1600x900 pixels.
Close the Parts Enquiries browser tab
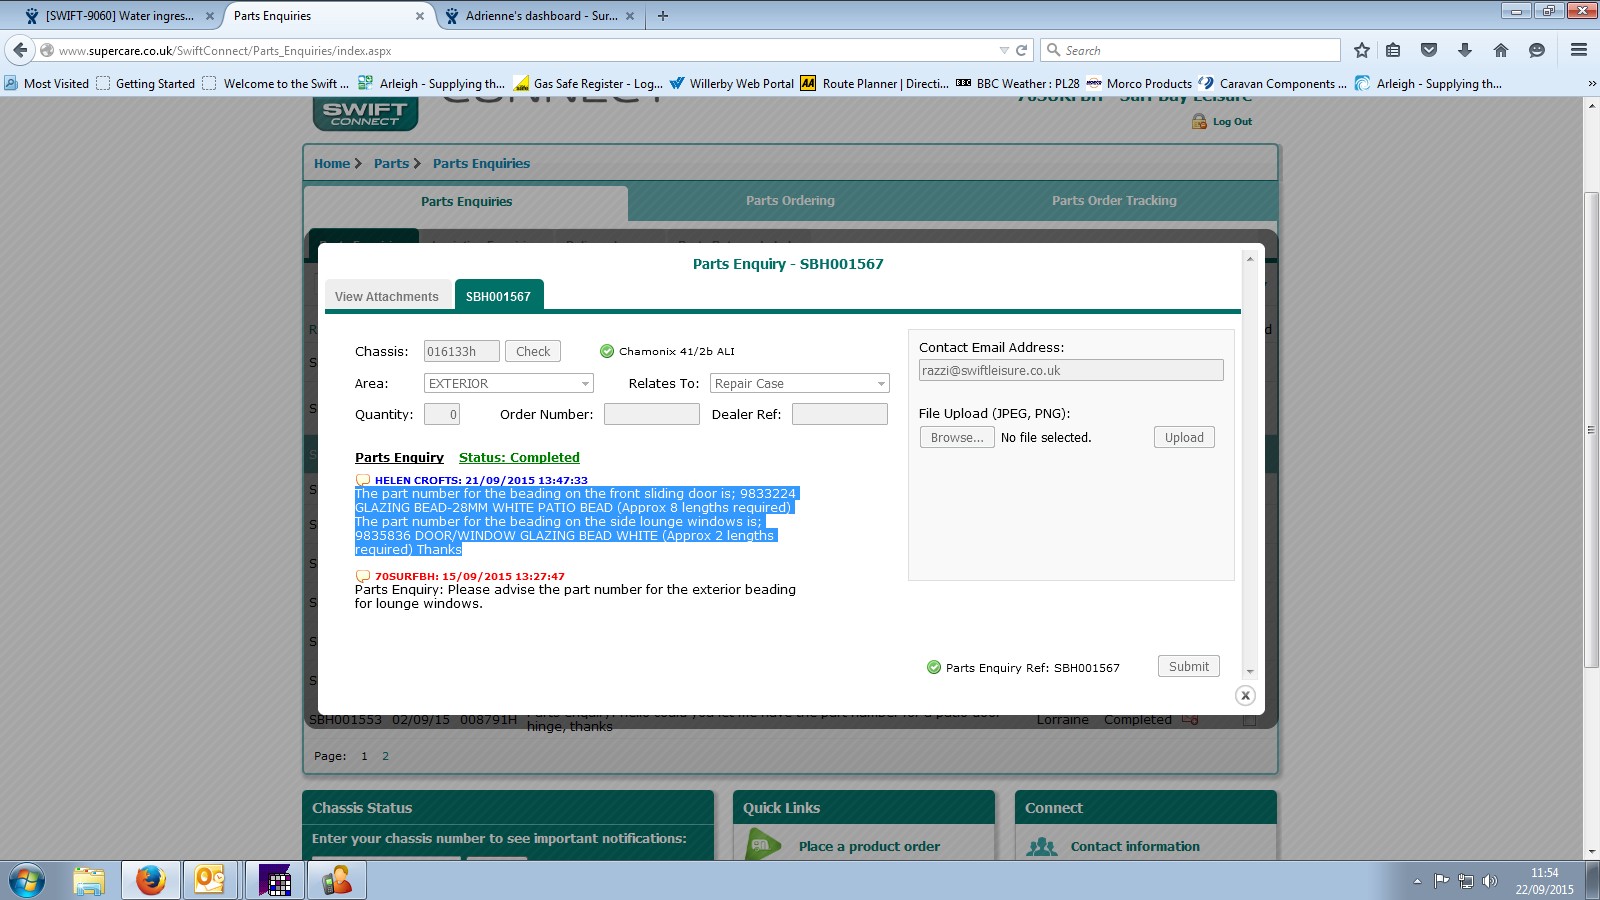(x=420, y=16)
